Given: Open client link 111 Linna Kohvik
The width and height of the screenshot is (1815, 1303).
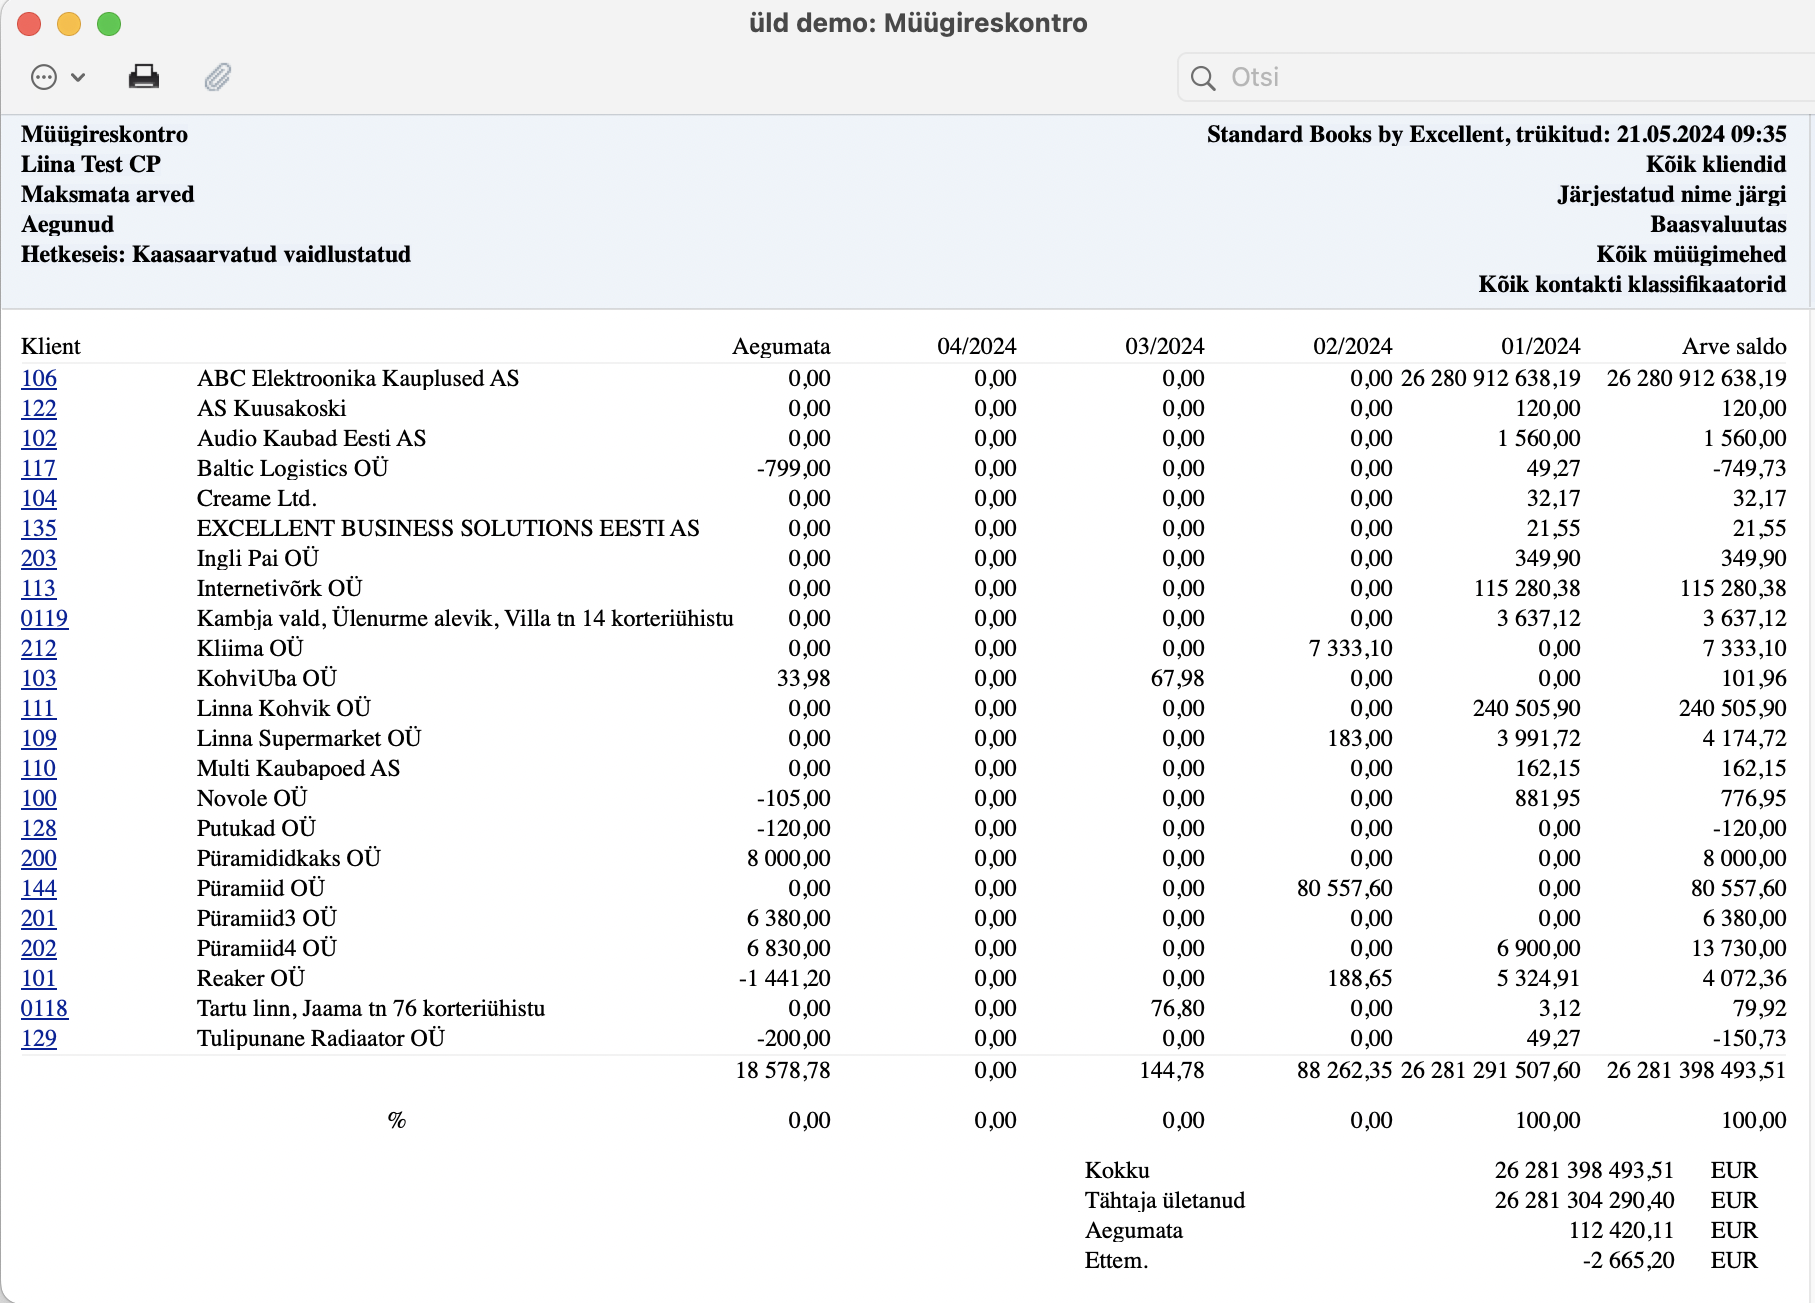Looking at the screenshot, I should click(38, 708).
